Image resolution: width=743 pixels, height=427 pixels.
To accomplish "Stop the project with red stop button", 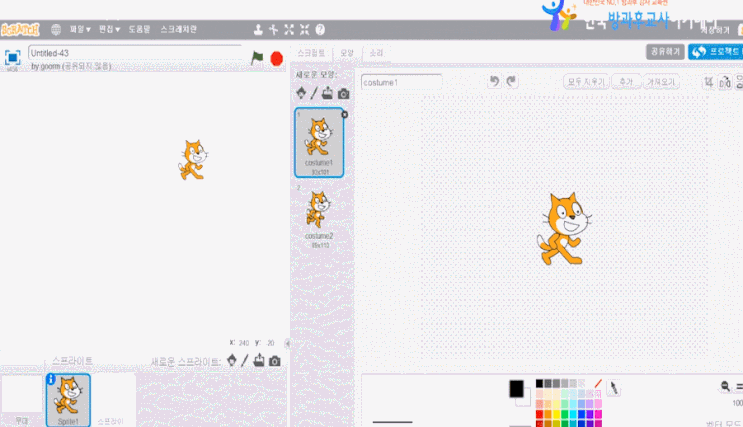I will tap(277, 59).
